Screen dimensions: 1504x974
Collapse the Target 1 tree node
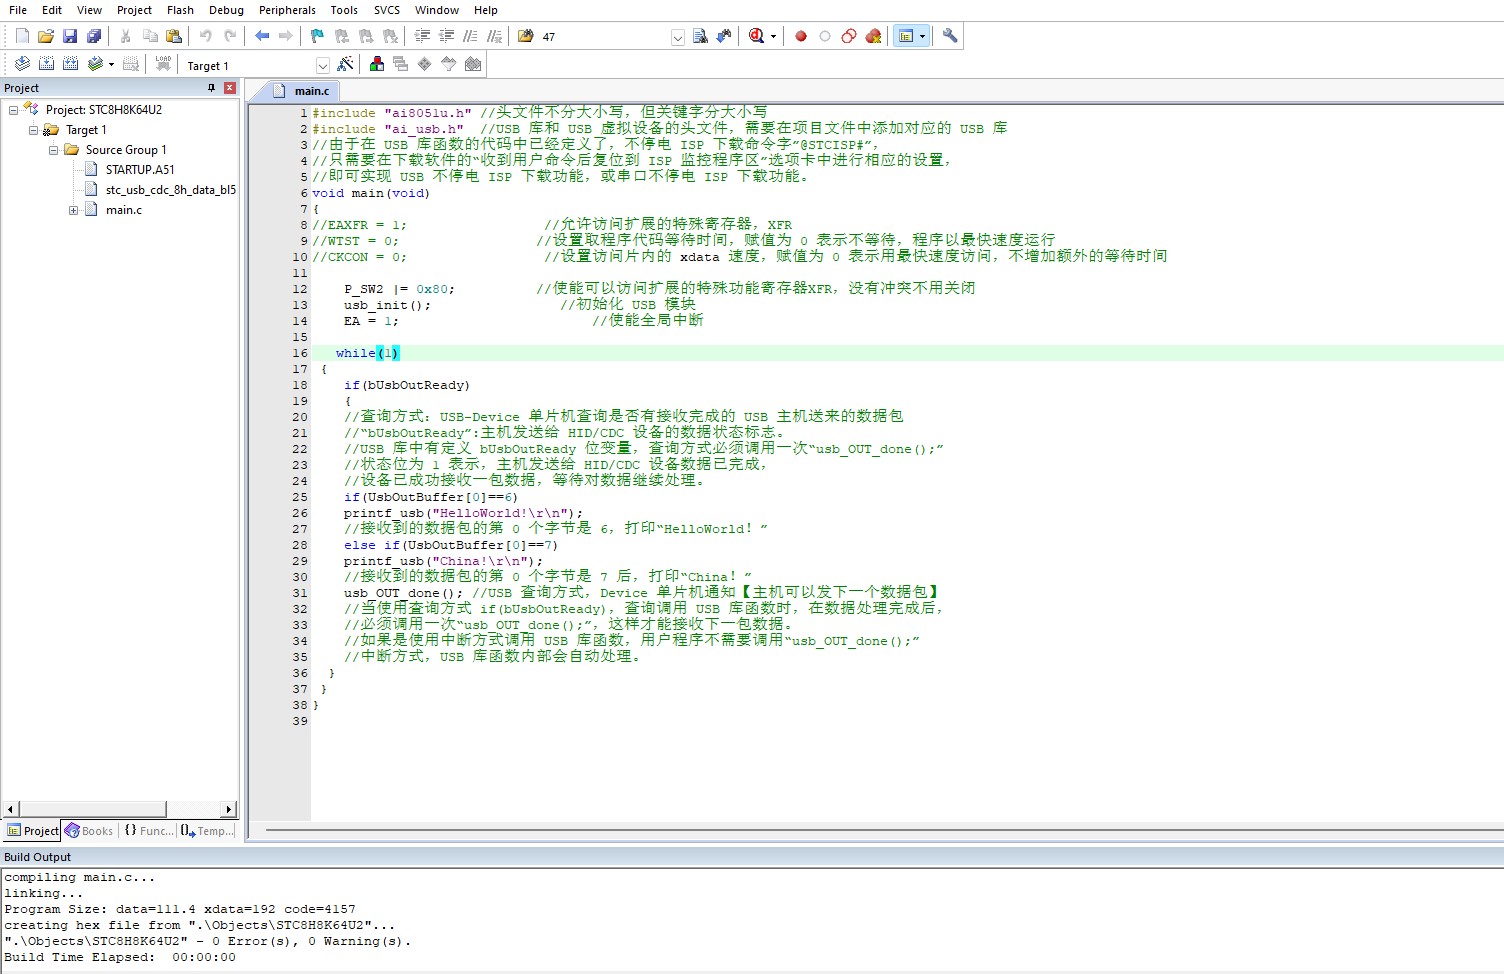tap(33, 130)
